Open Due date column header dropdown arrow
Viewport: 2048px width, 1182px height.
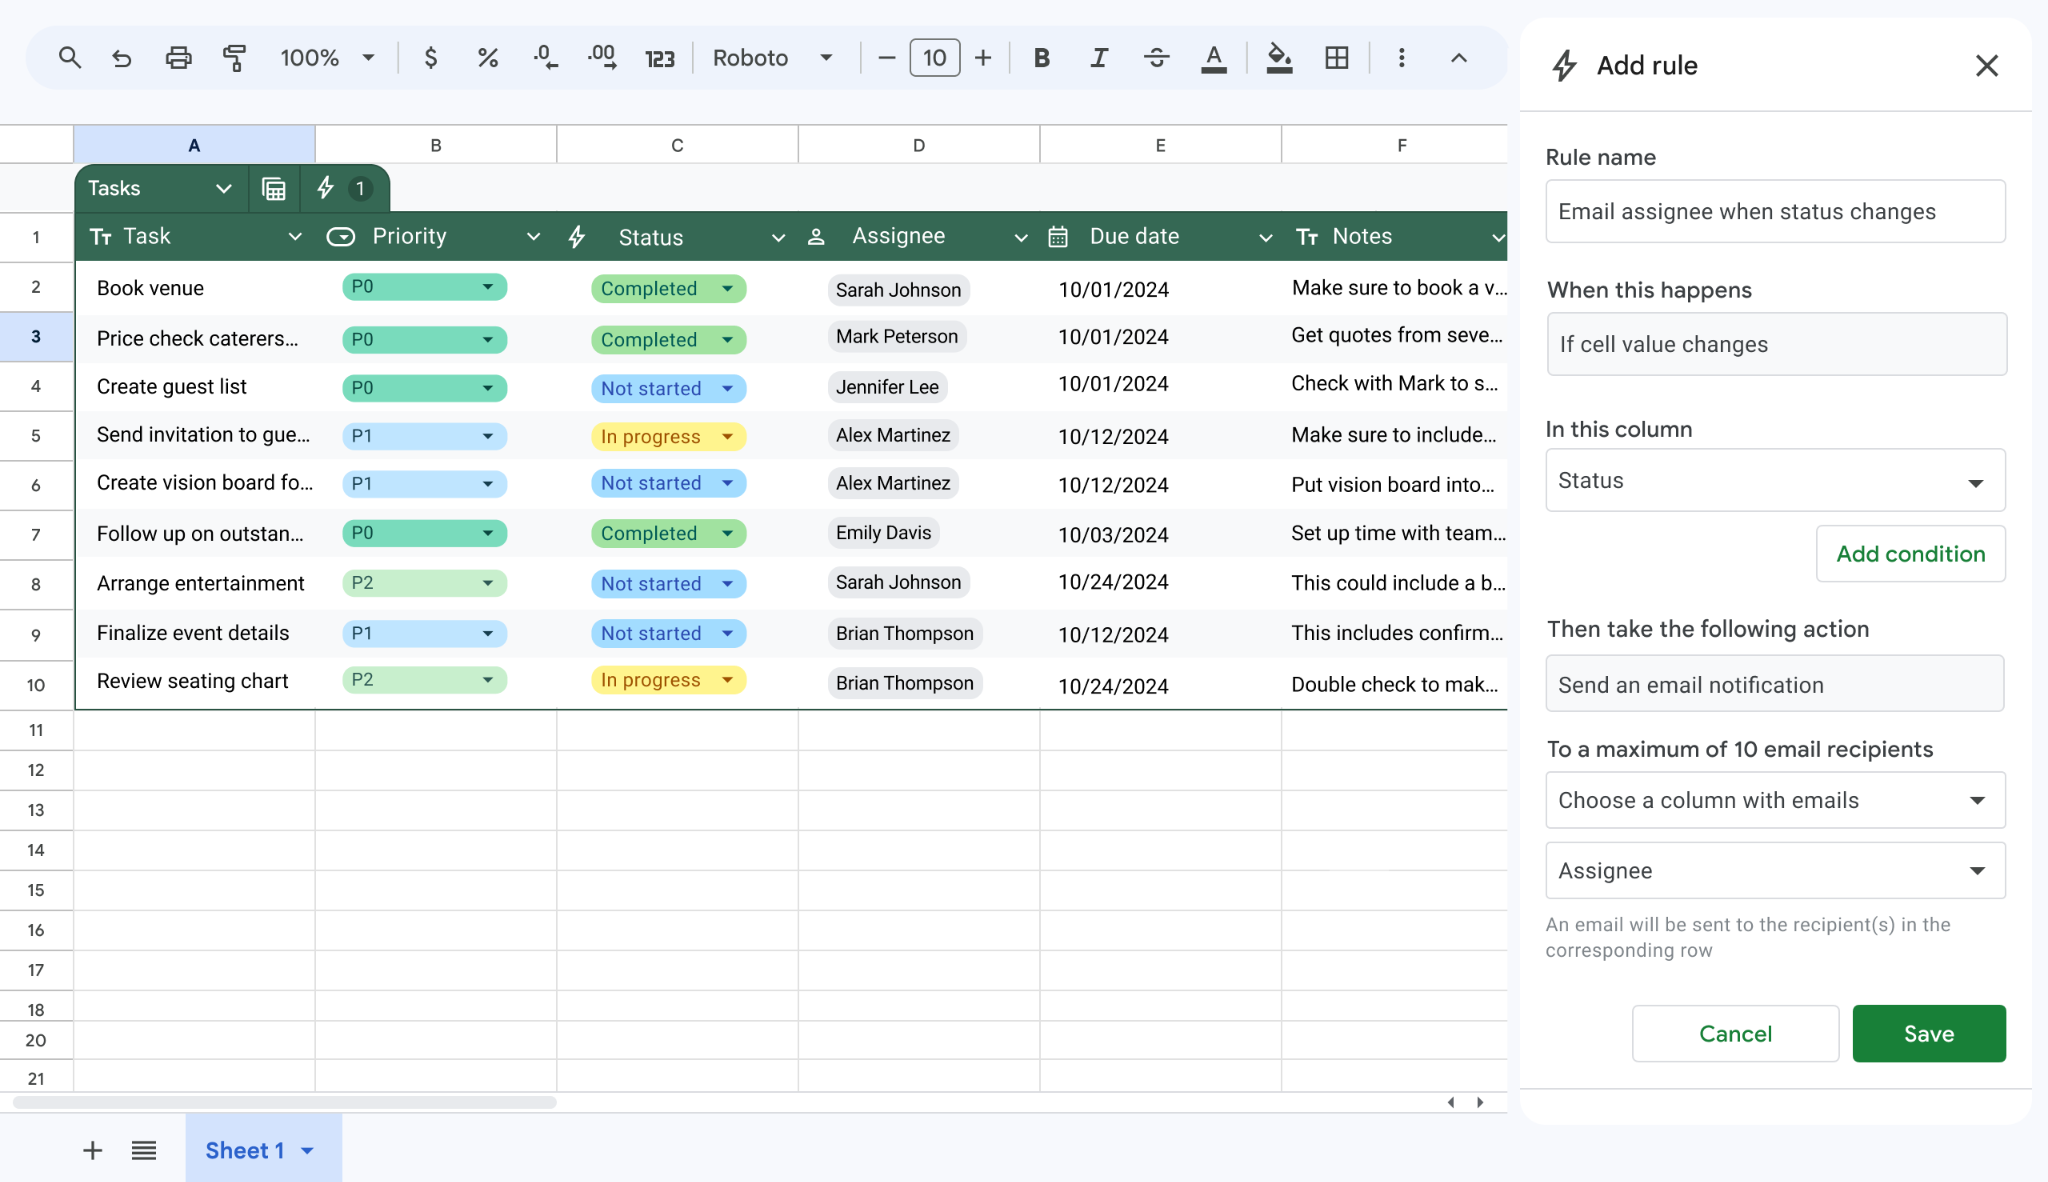pos(1265,238)
